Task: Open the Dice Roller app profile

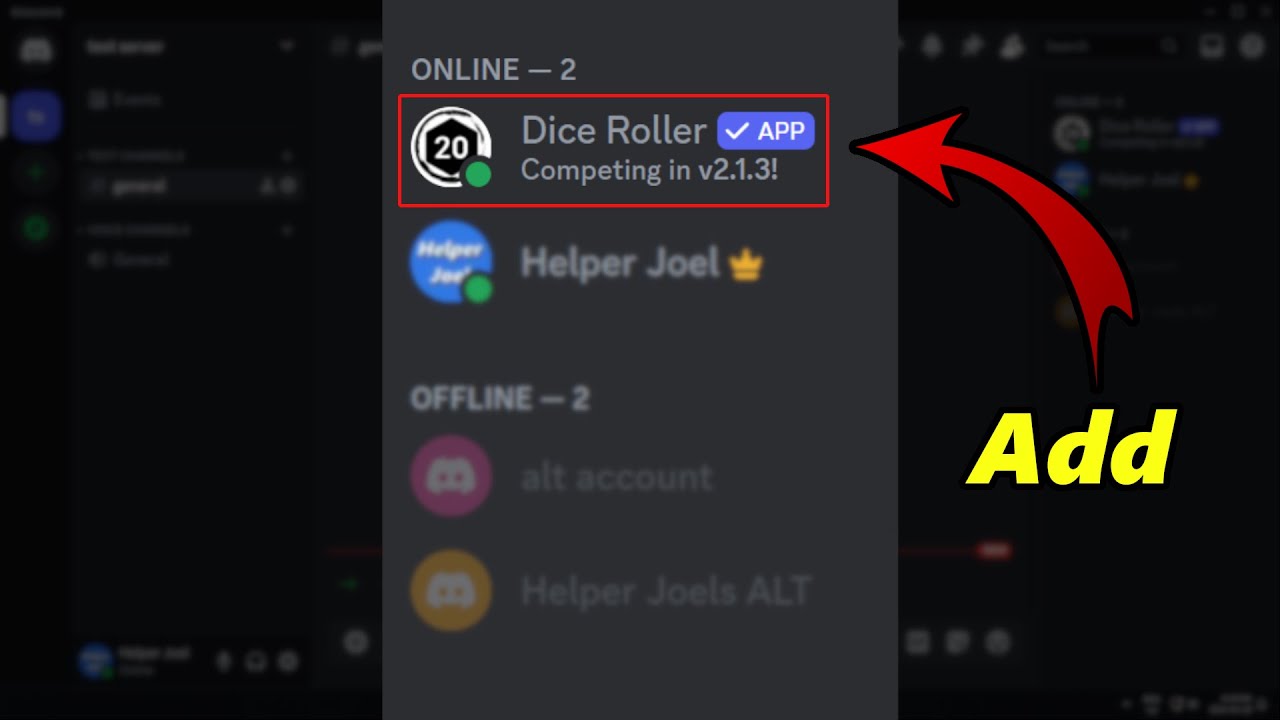Action: [x=613, y=150]
